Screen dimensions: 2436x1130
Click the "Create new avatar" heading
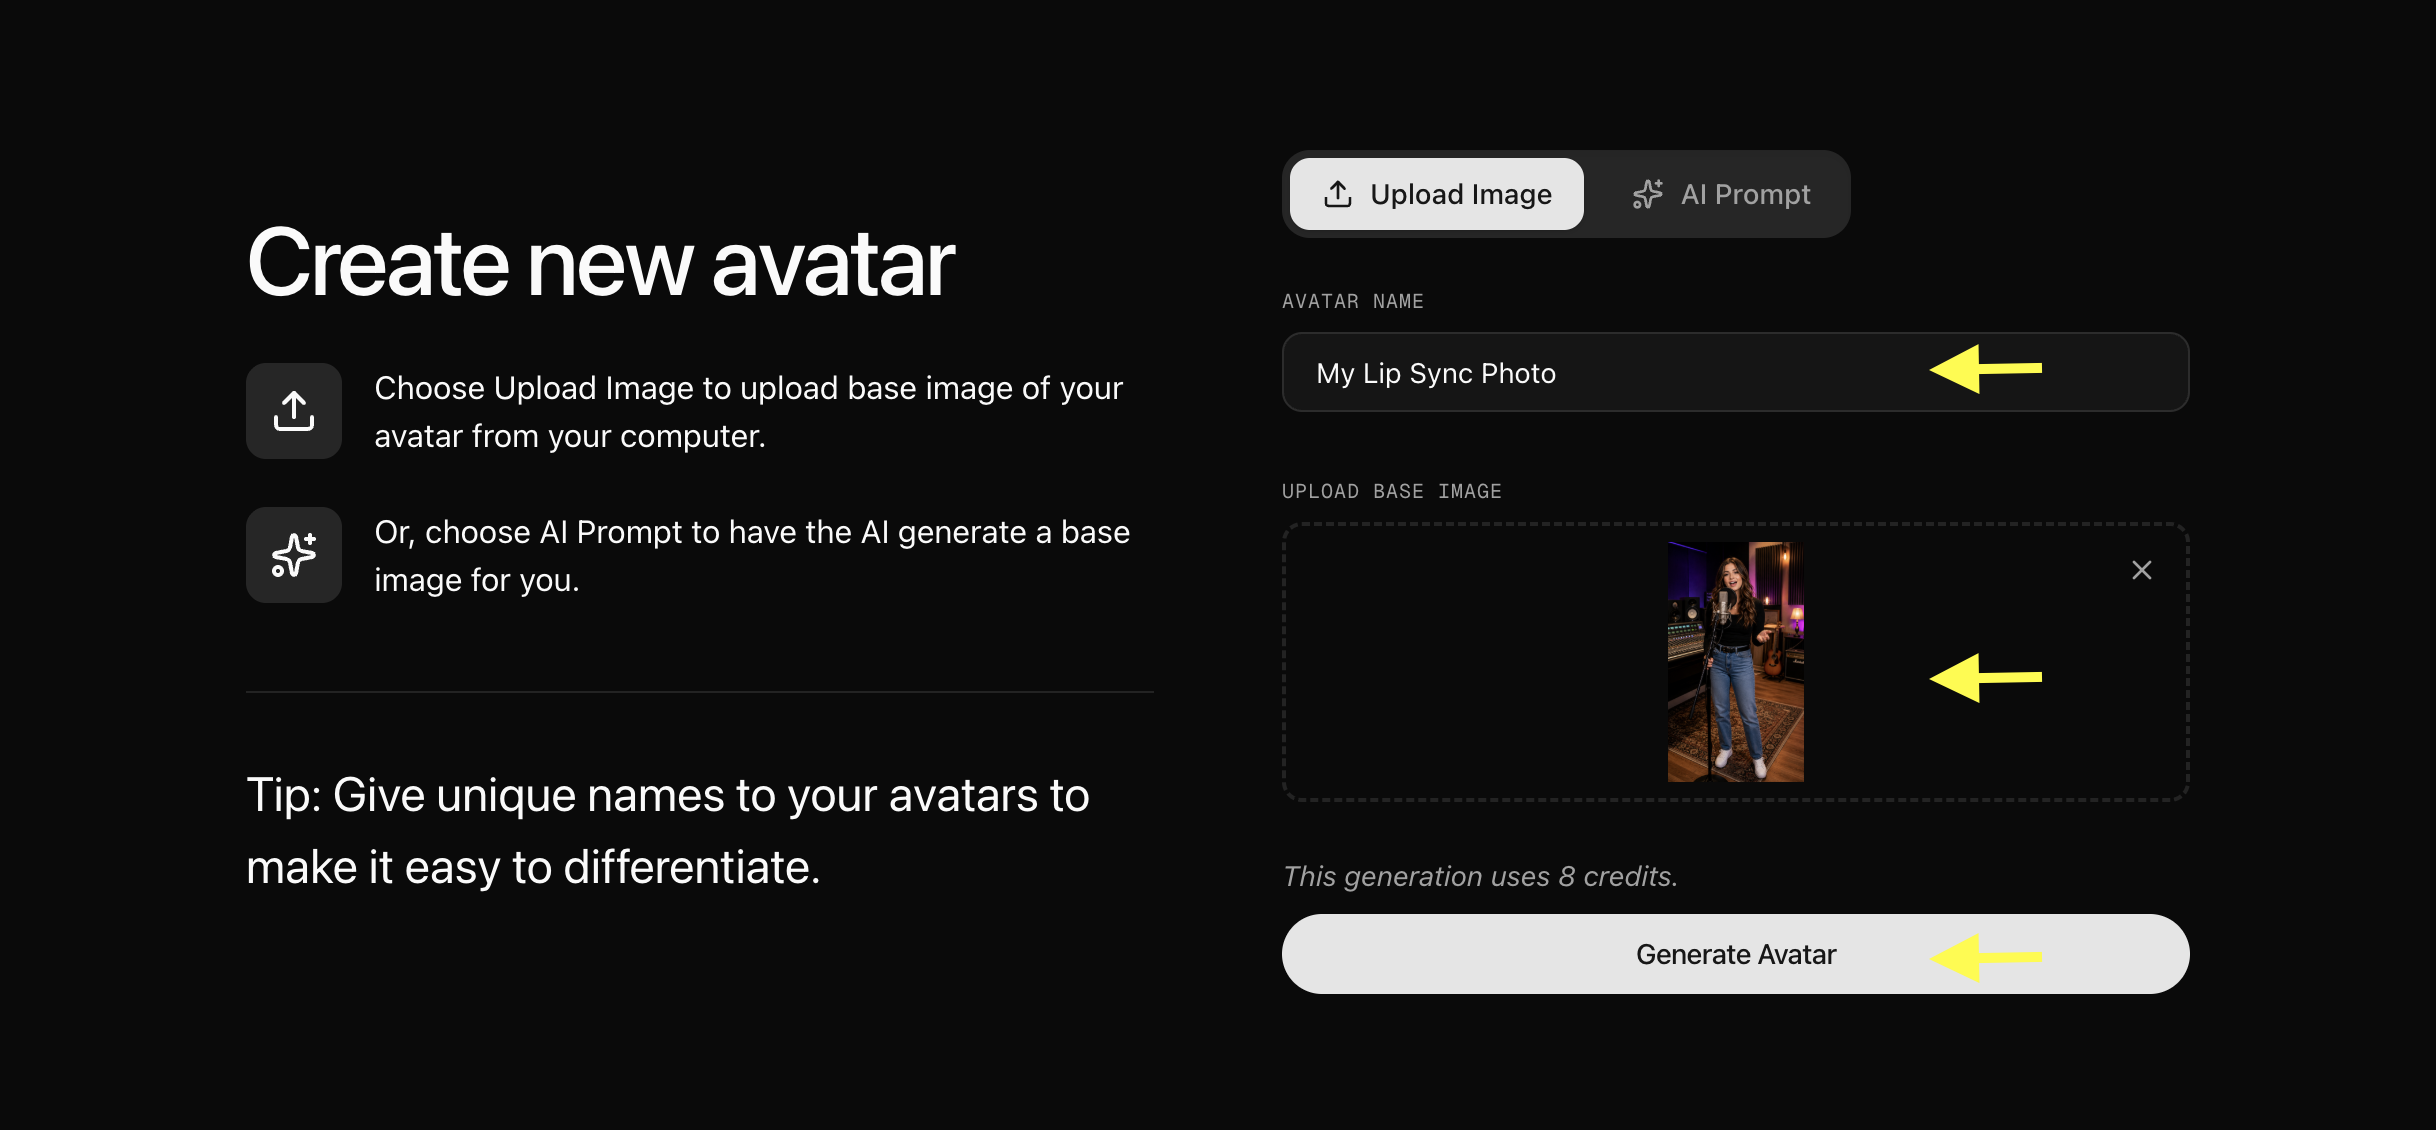click(x=601, y=262)
